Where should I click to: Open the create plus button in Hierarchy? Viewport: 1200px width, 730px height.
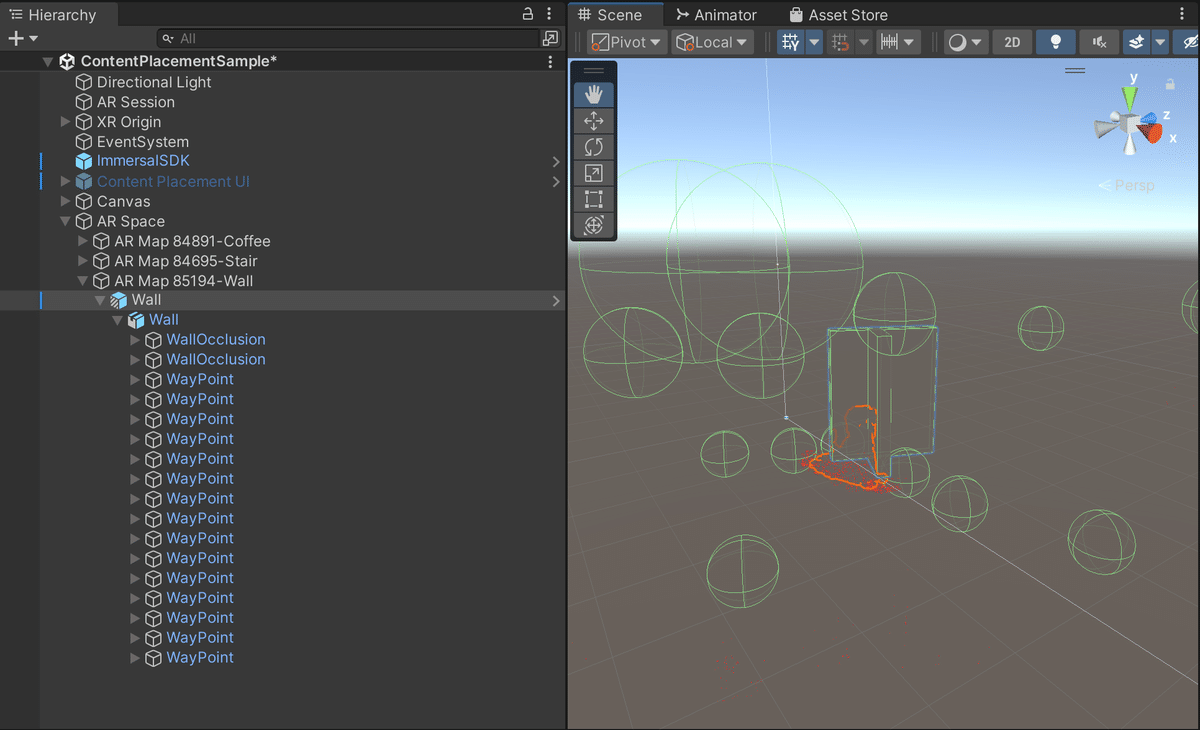pos(22,38)
